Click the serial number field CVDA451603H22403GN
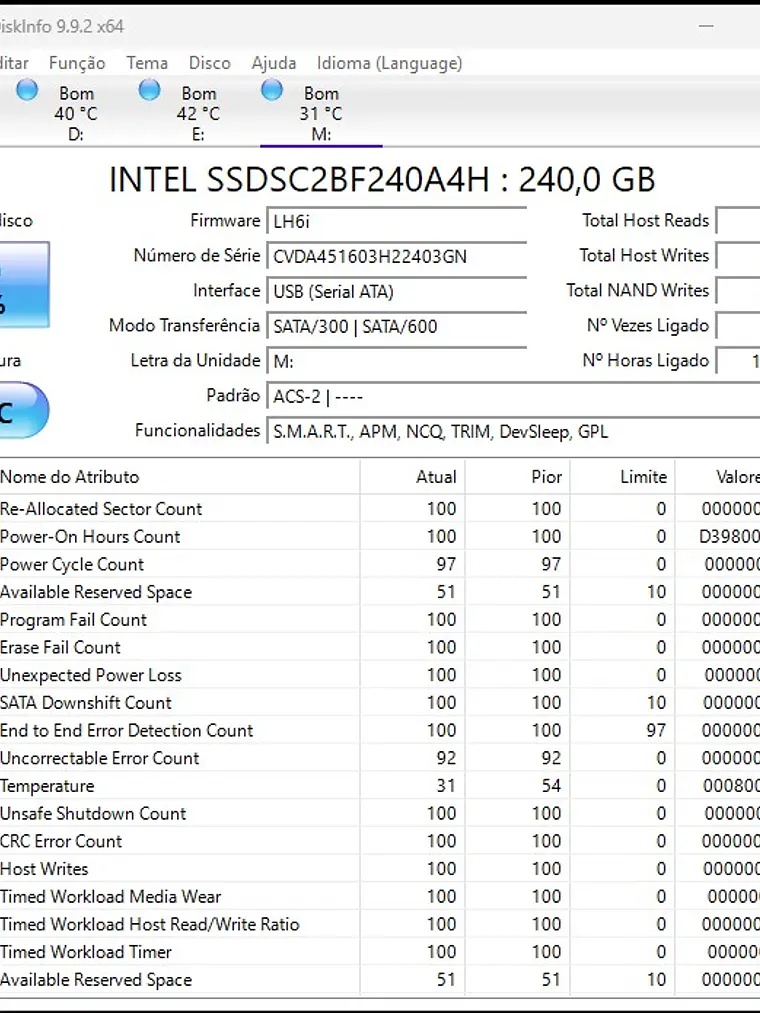The image size is (760, 1013). click(397, 256)
